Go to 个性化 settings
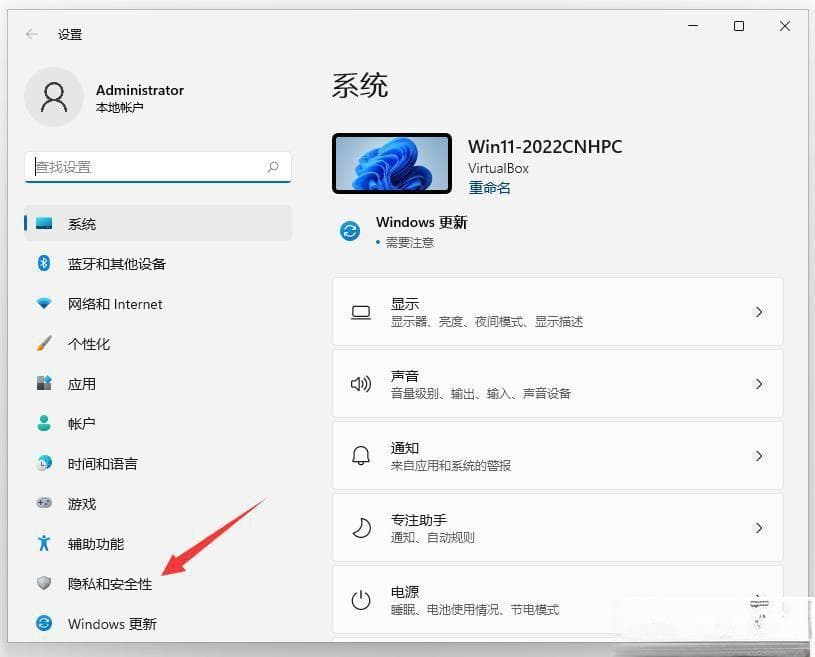This screenshot has height=657, width=815. coord(158,344)
